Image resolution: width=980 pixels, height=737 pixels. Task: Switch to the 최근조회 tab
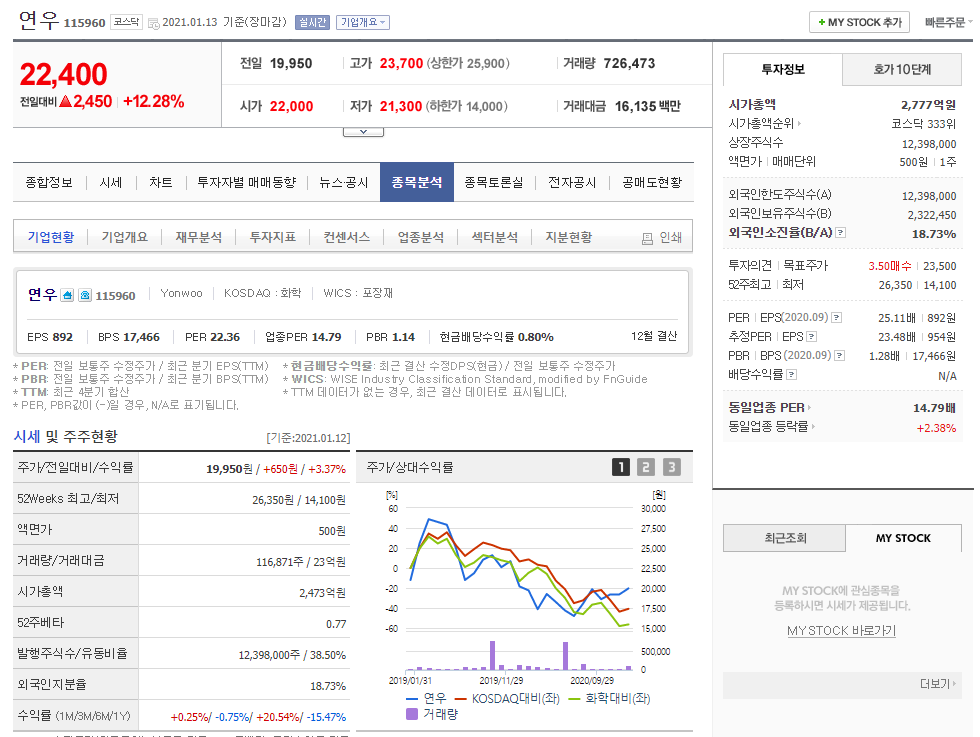pos(784,538)
